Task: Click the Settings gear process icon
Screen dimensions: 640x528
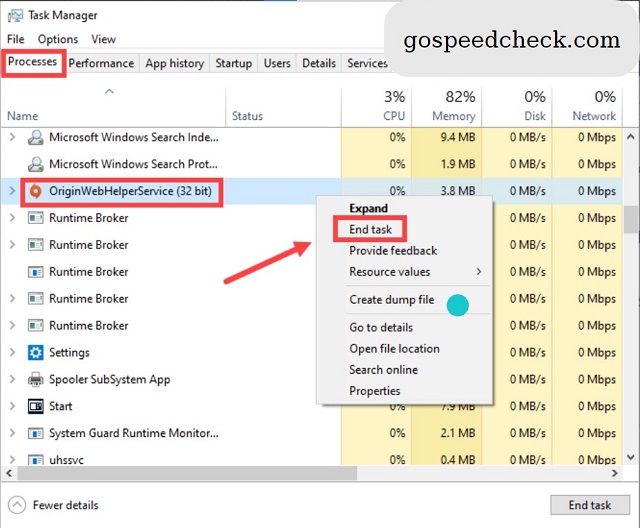Action: click(36, 353)
